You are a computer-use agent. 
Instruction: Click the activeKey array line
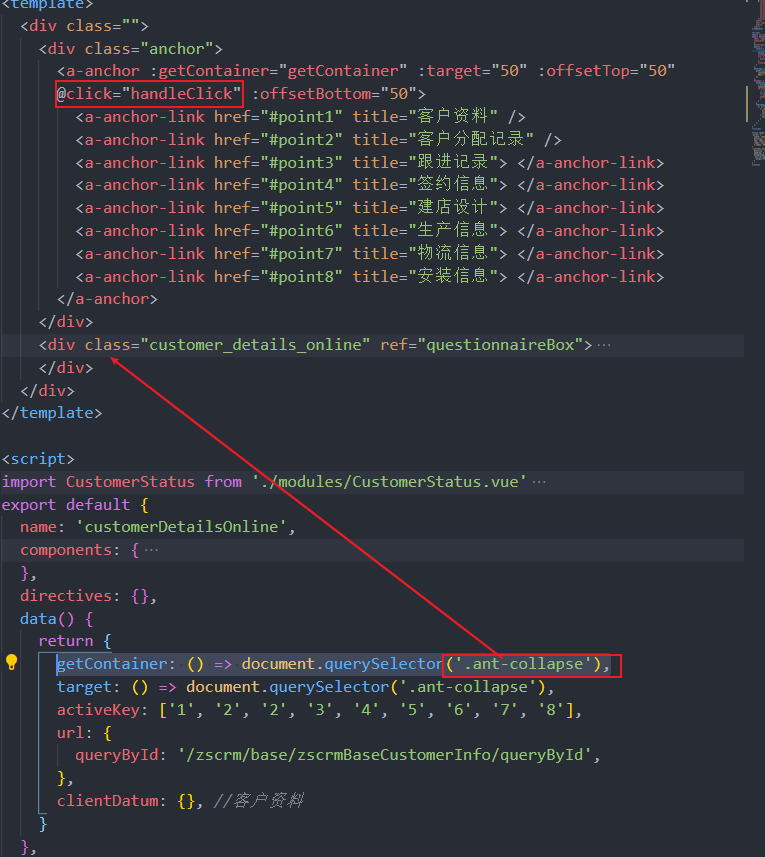[320, 711]
